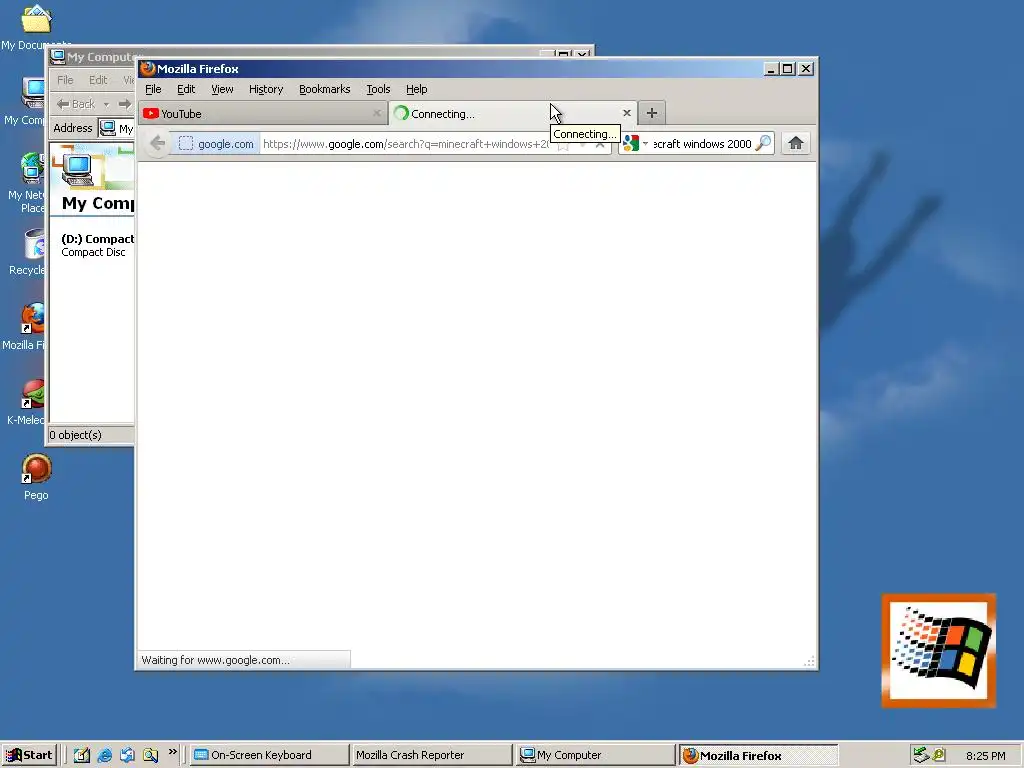Screen dimensions: 1024x768
Task: Click the Windows logo image on desktop
Action: [939, 650]
